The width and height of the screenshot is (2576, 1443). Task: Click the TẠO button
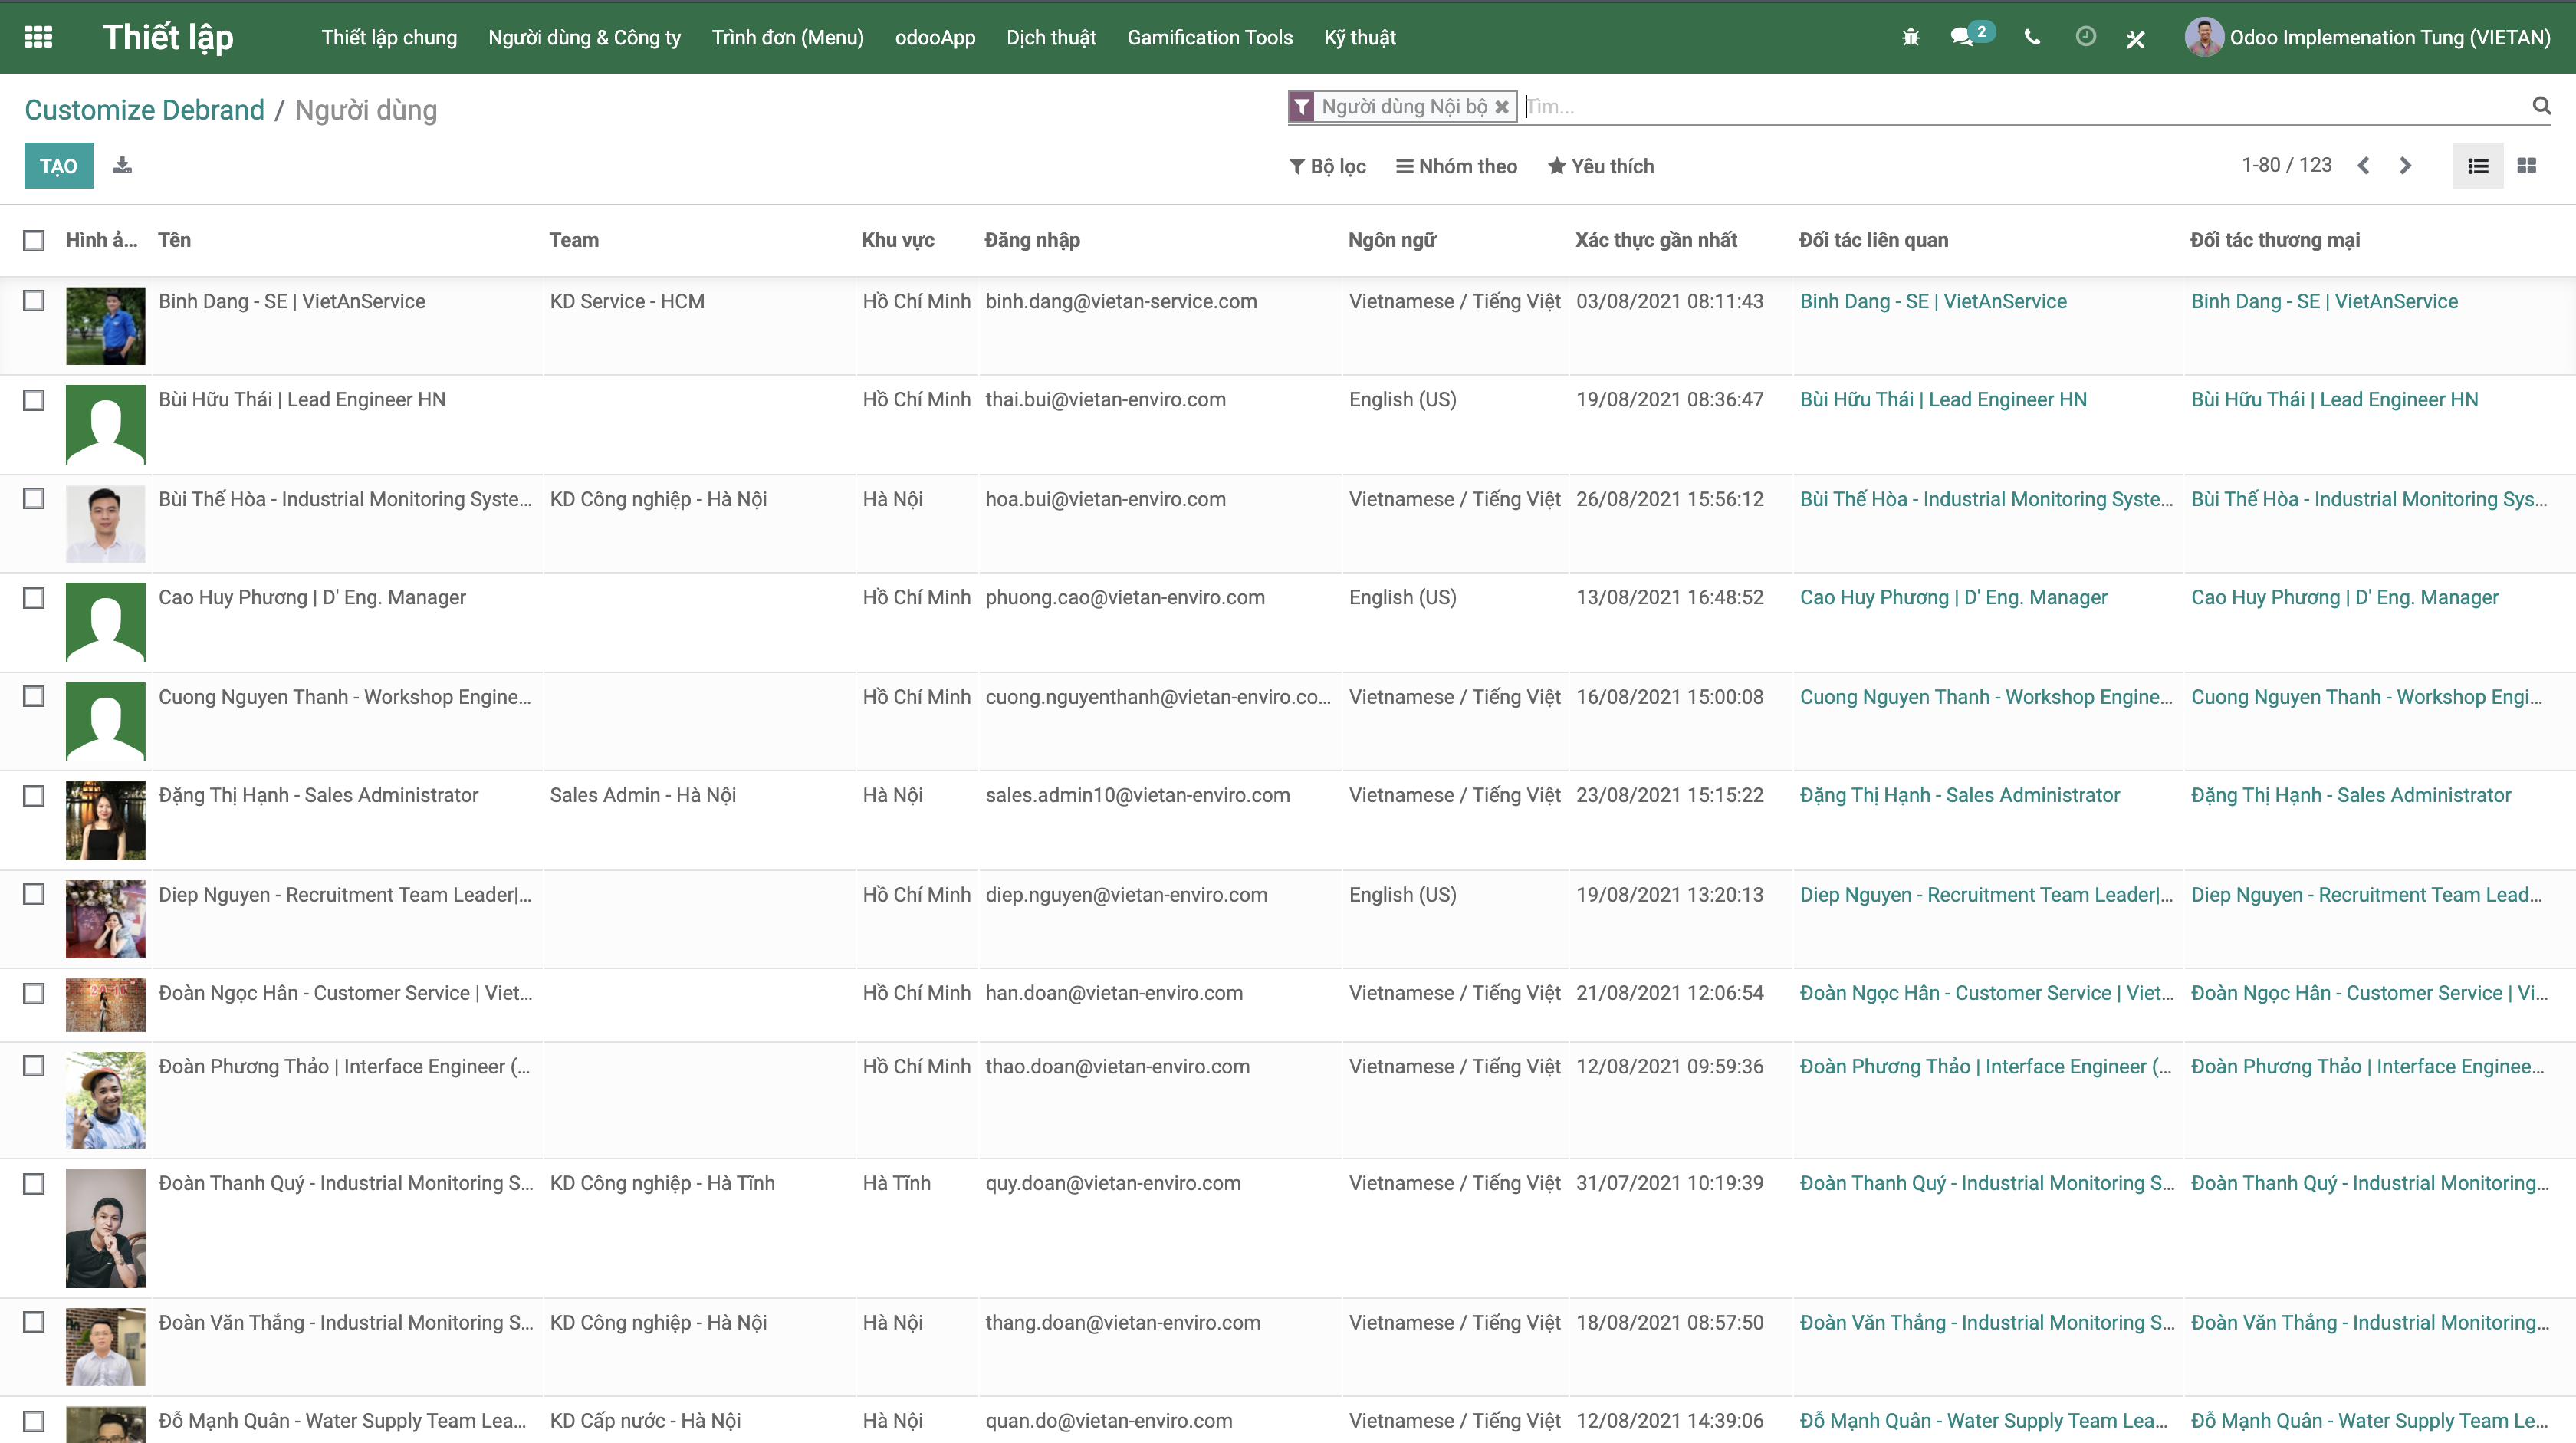click(x=58, y=165)
